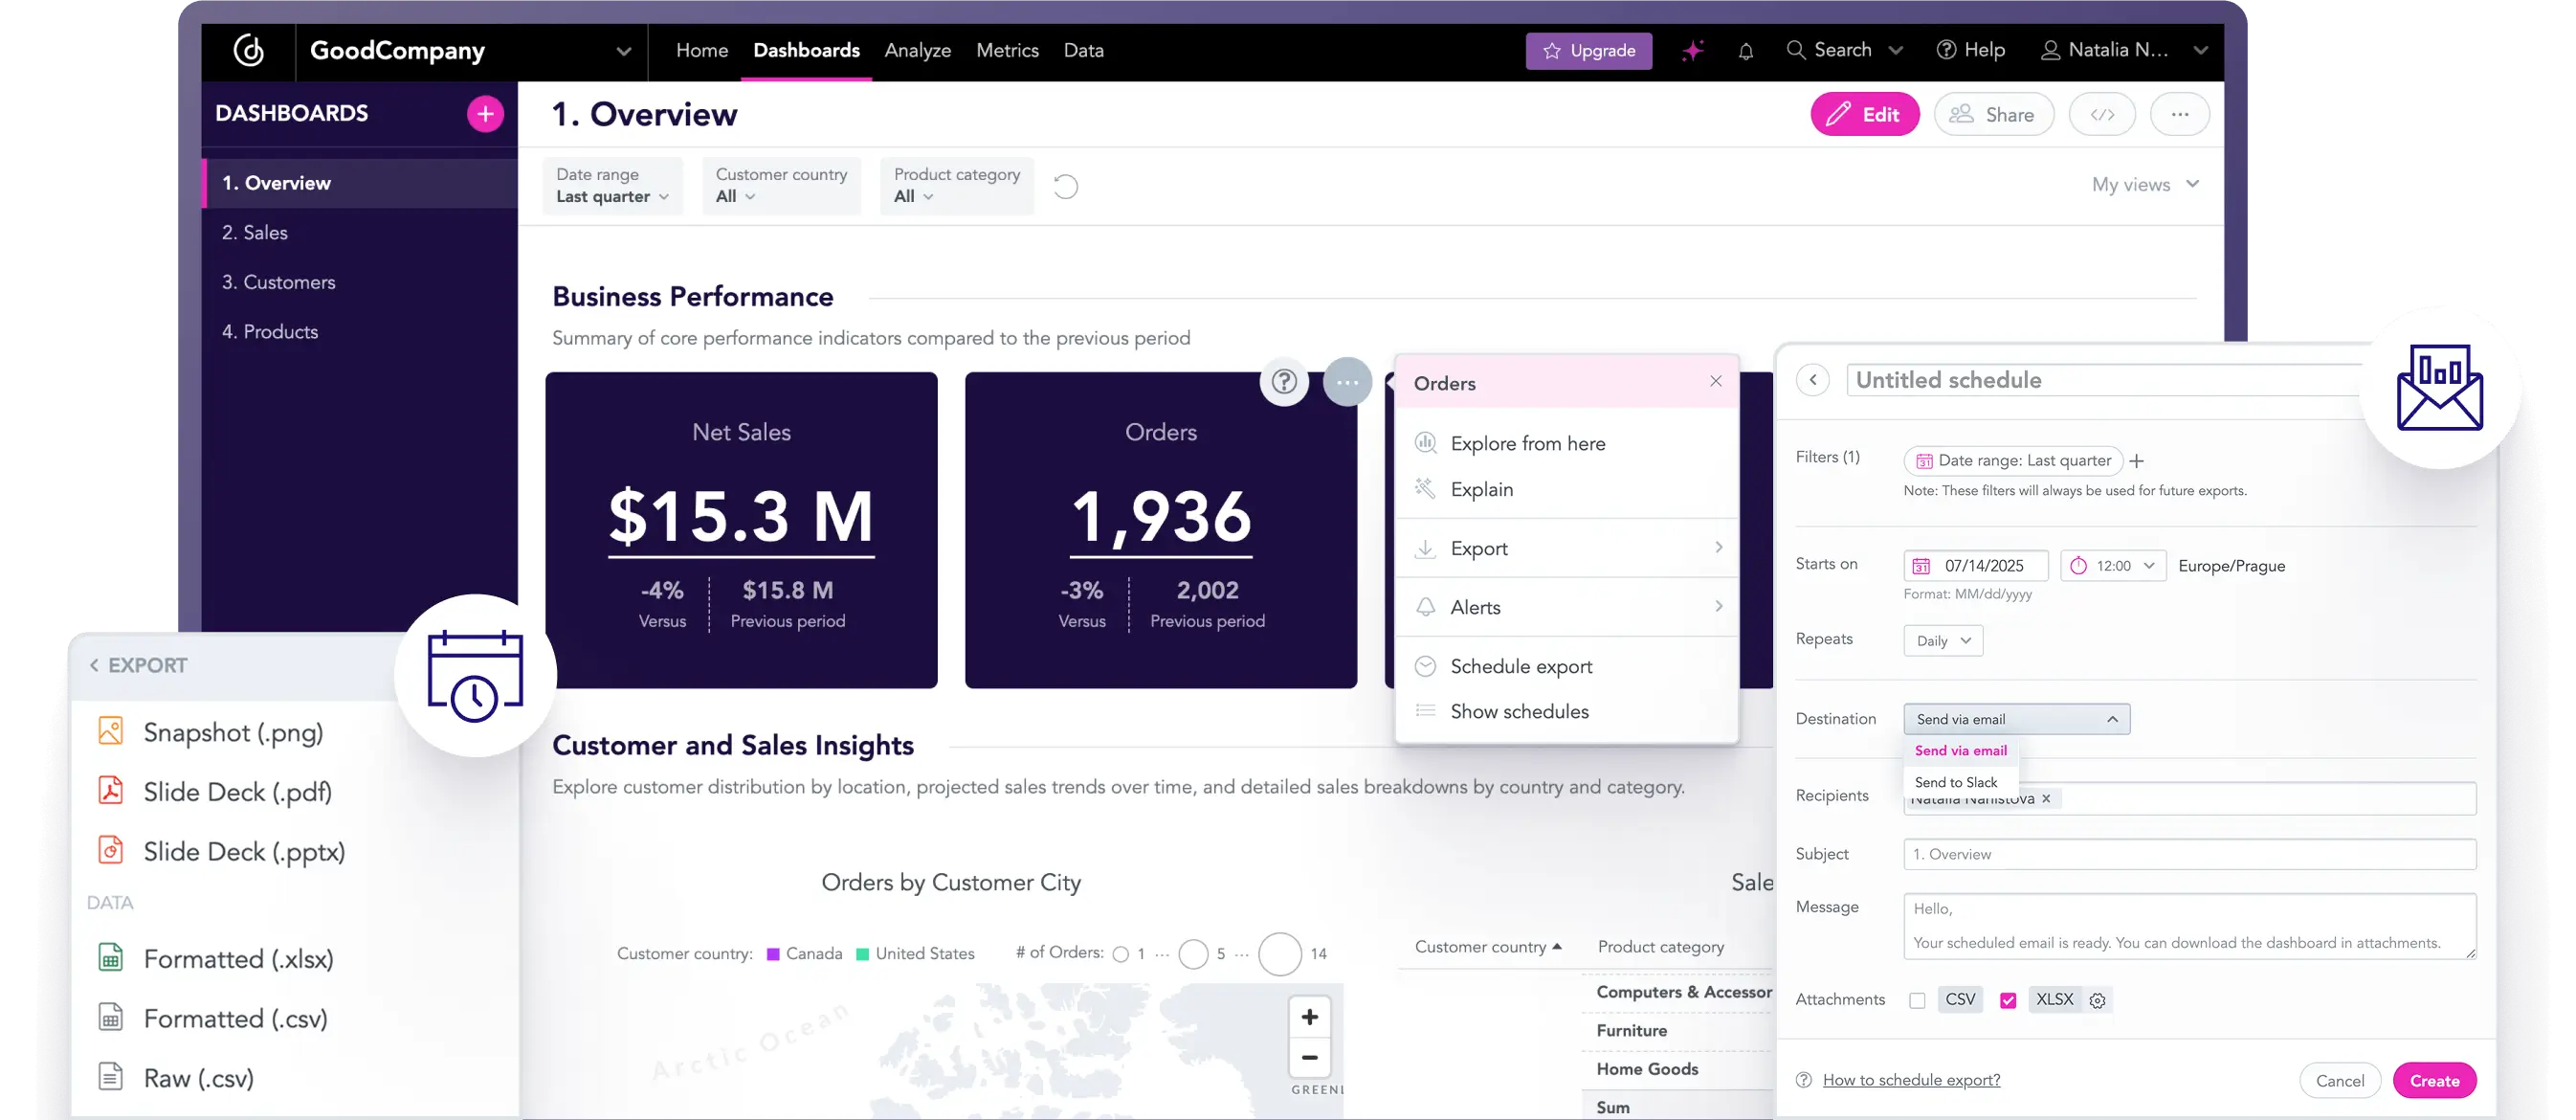
Task: Select Schedule export
Action: tap(1566, 666)
